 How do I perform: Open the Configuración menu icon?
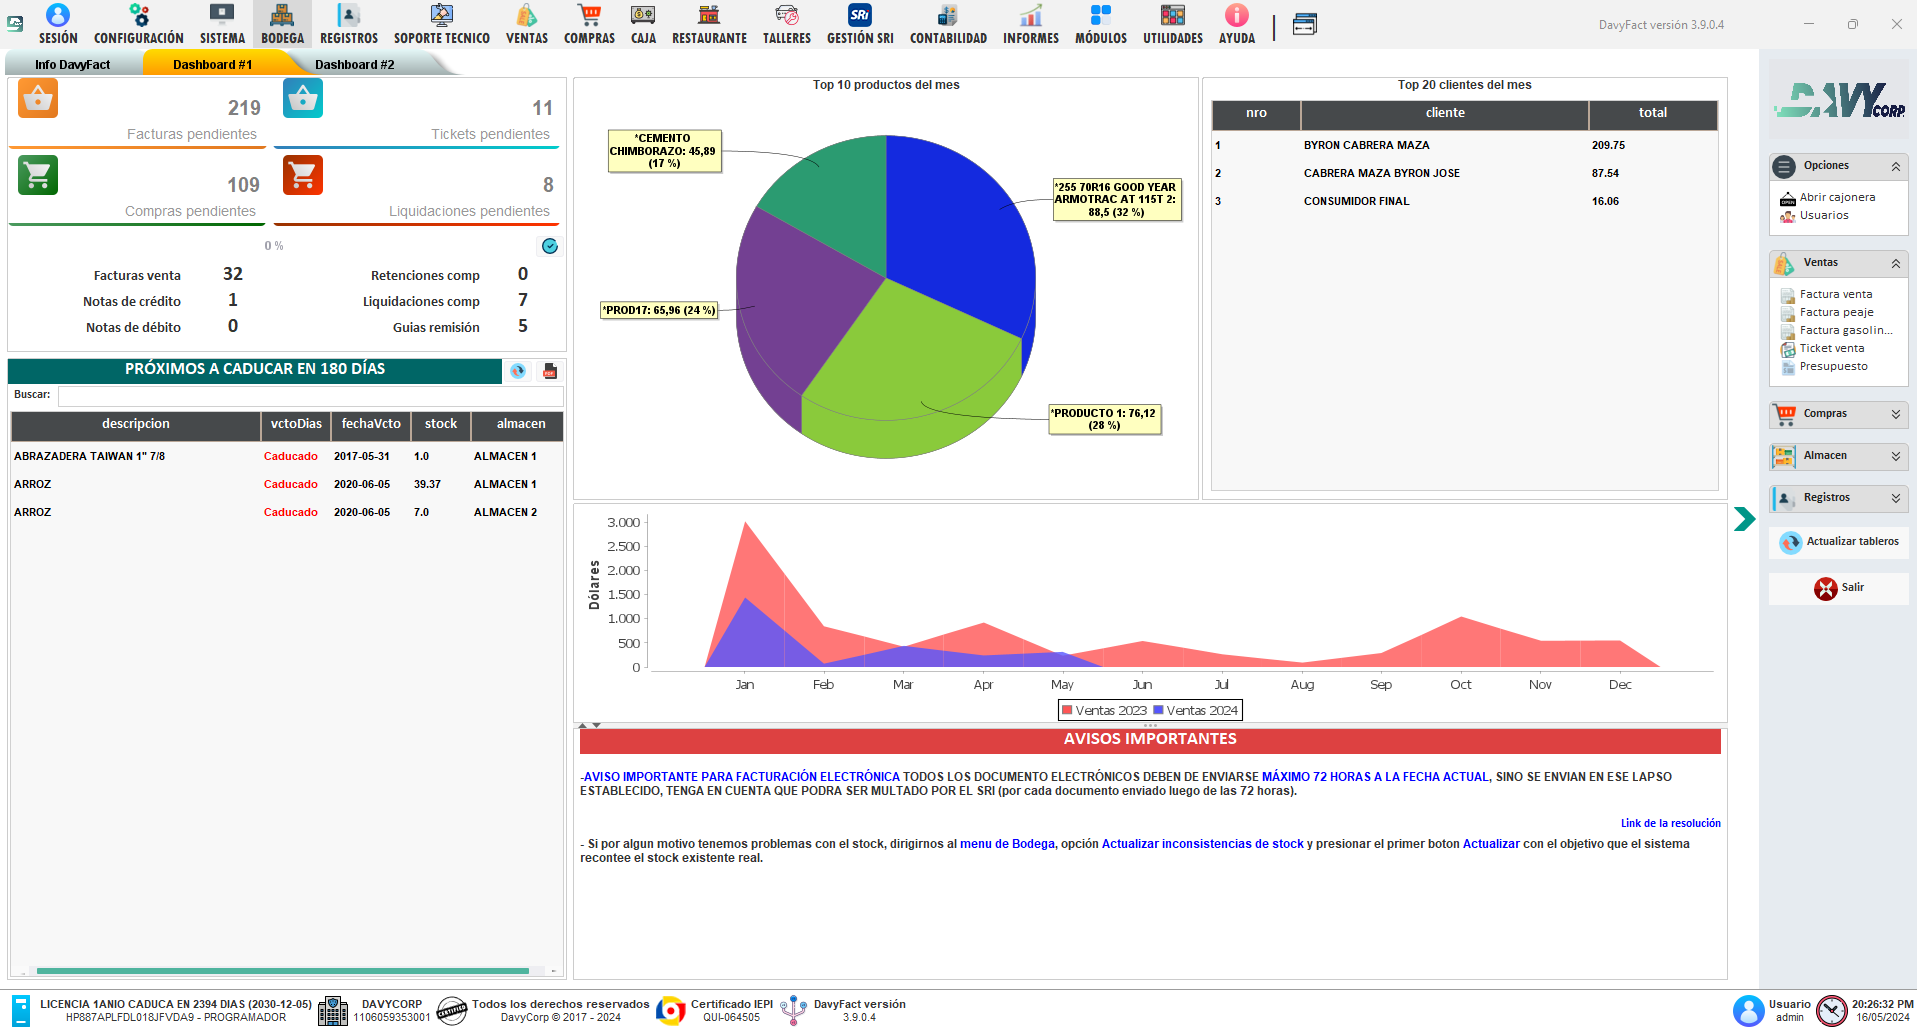click(139, 16)
